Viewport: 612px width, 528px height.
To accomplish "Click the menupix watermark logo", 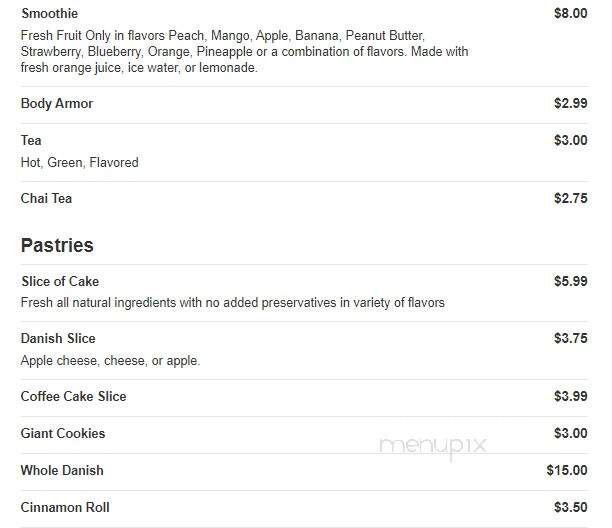I will tap(433, 447).
